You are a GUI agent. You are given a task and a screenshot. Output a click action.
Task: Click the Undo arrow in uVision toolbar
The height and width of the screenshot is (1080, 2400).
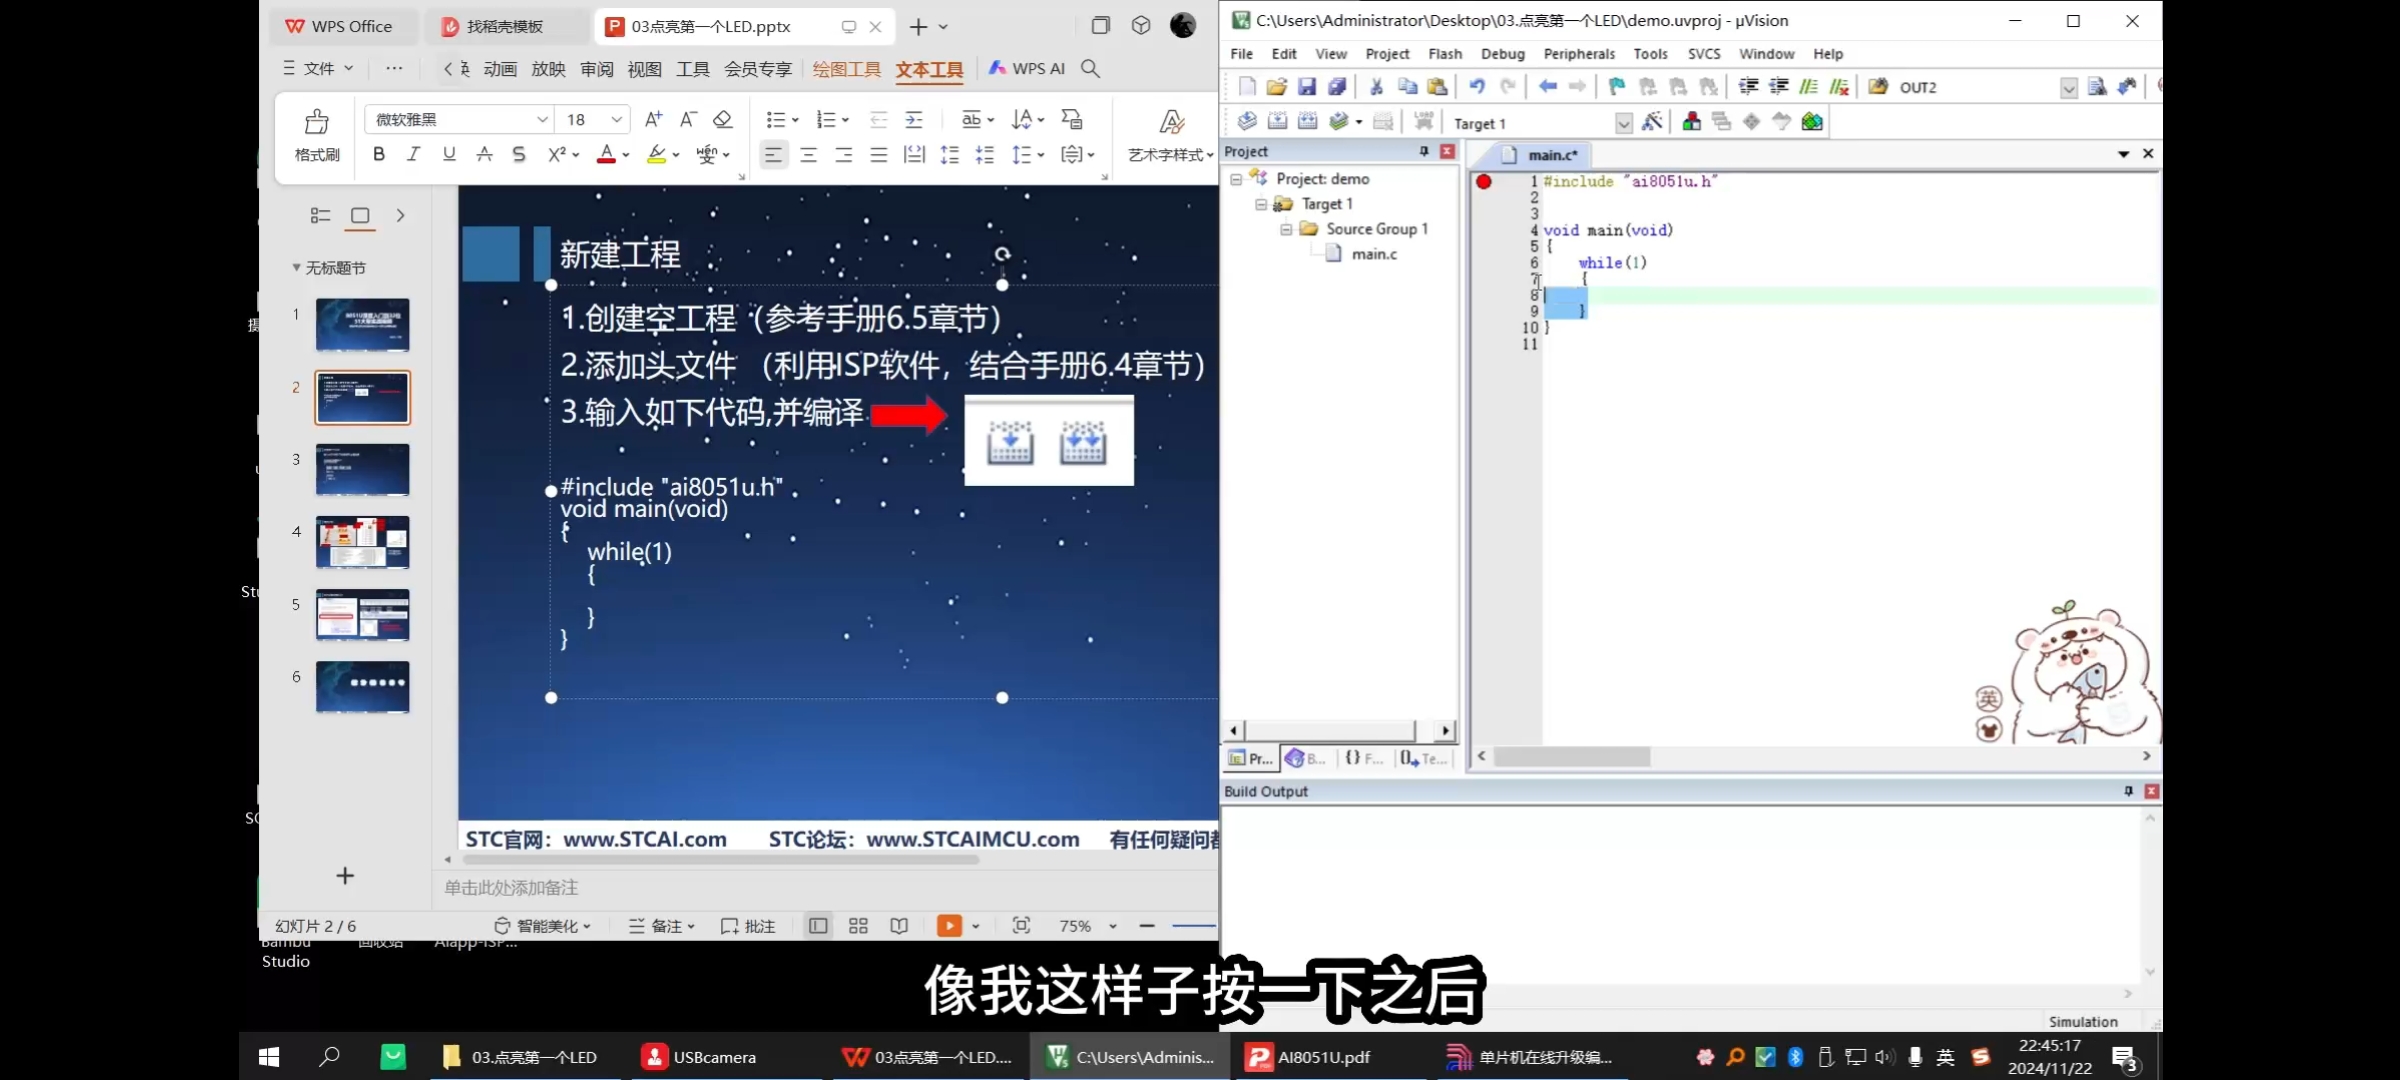(x=1477, y=87)
